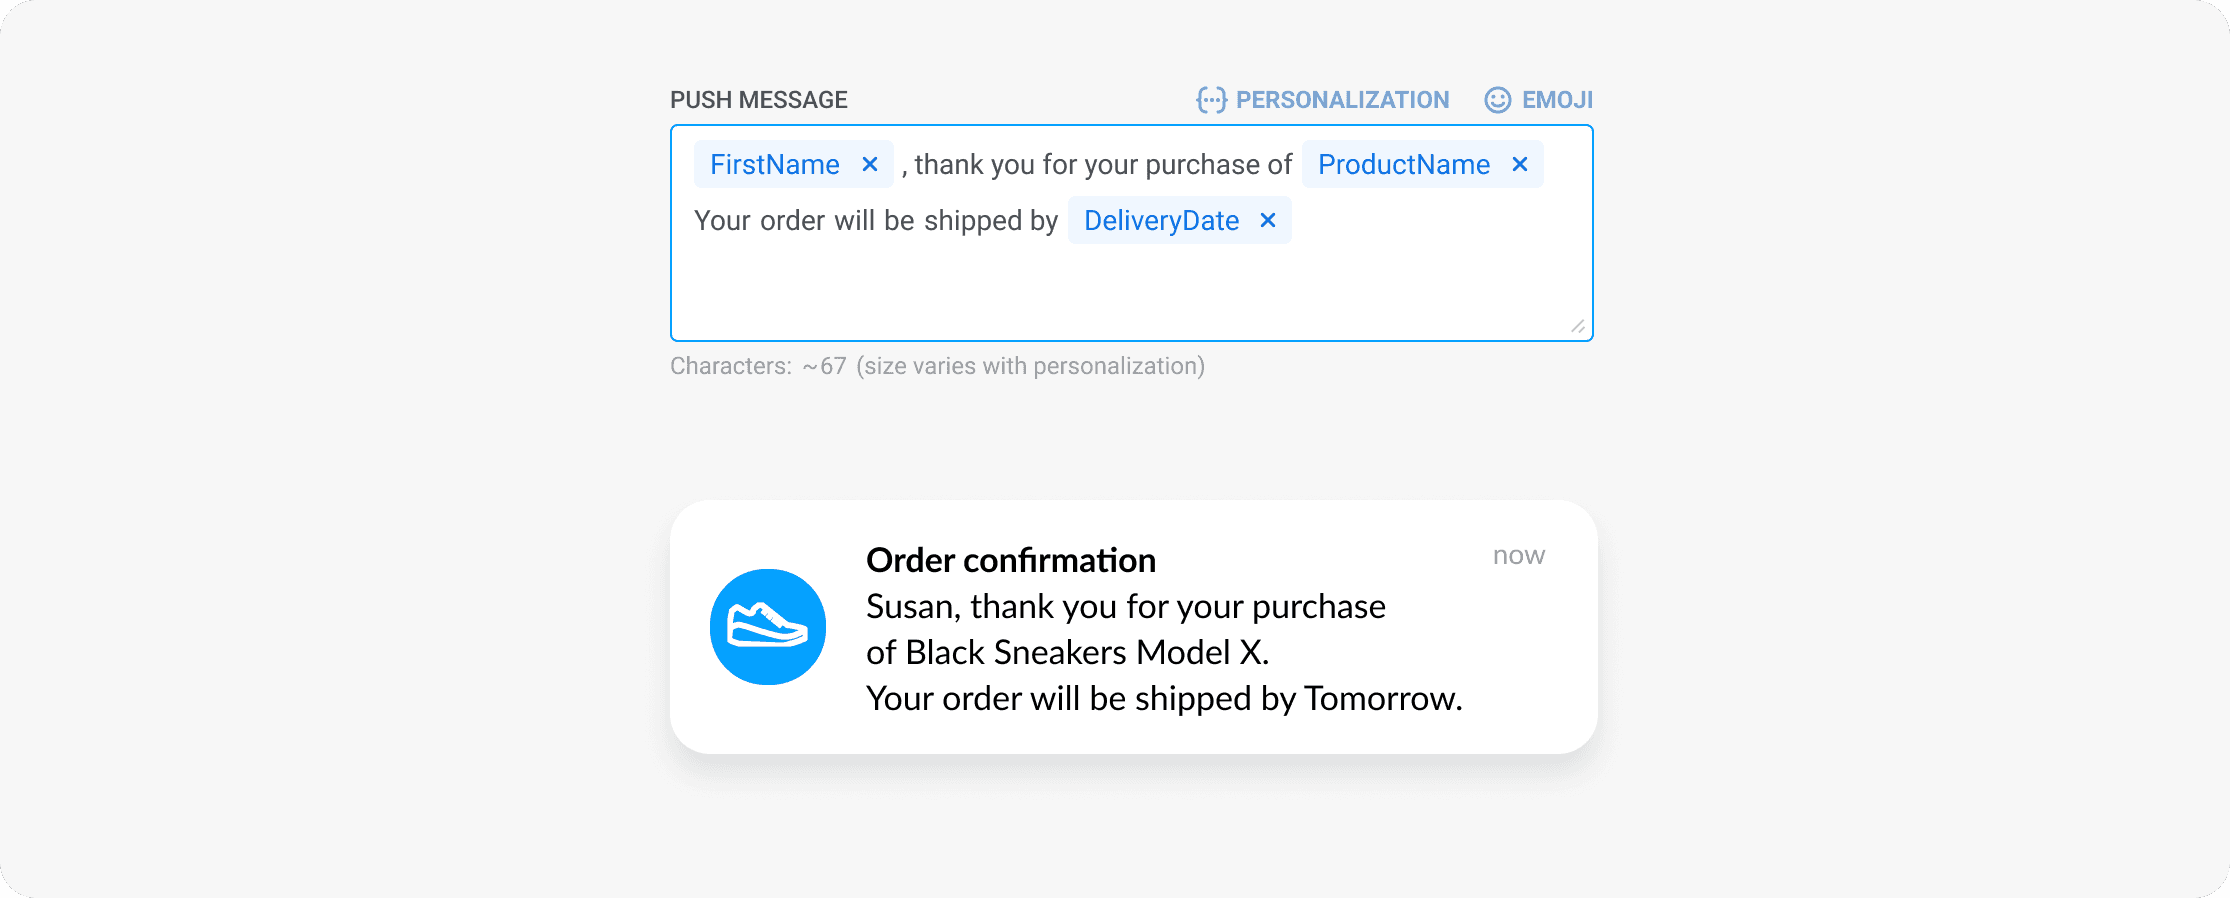
Task: Select the PUSH MESSAGE section label
Action: (x=759, y=99)
